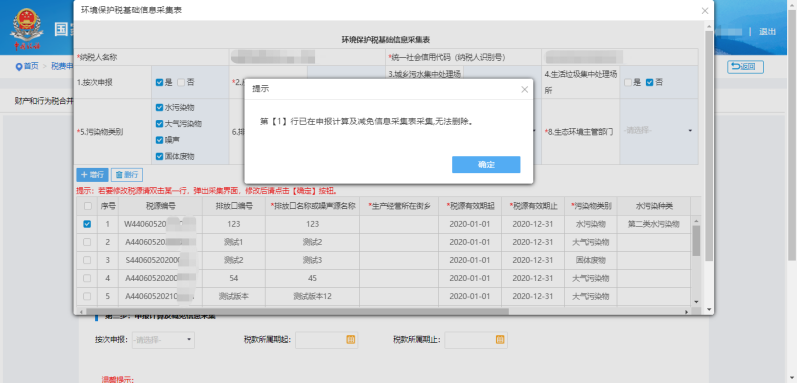Click cell 测试1 in row 2
The width and height of the screenshot is (797, 384).
click(x=234, y=242)
